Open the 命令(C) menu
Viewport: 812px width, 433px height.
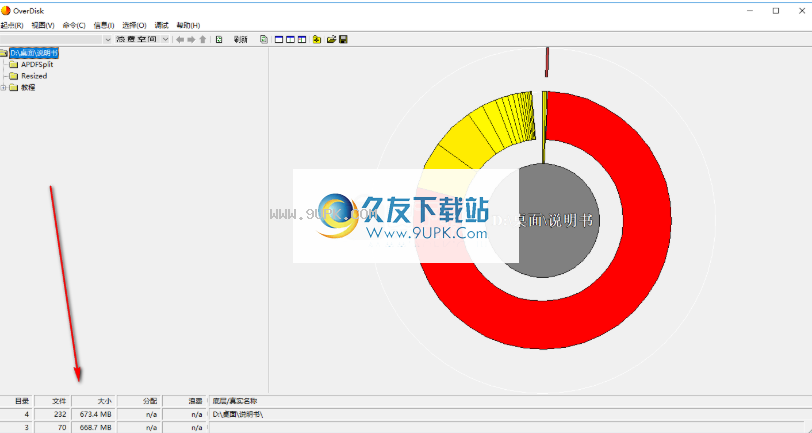pyautogui.click(x=74, y=25)
